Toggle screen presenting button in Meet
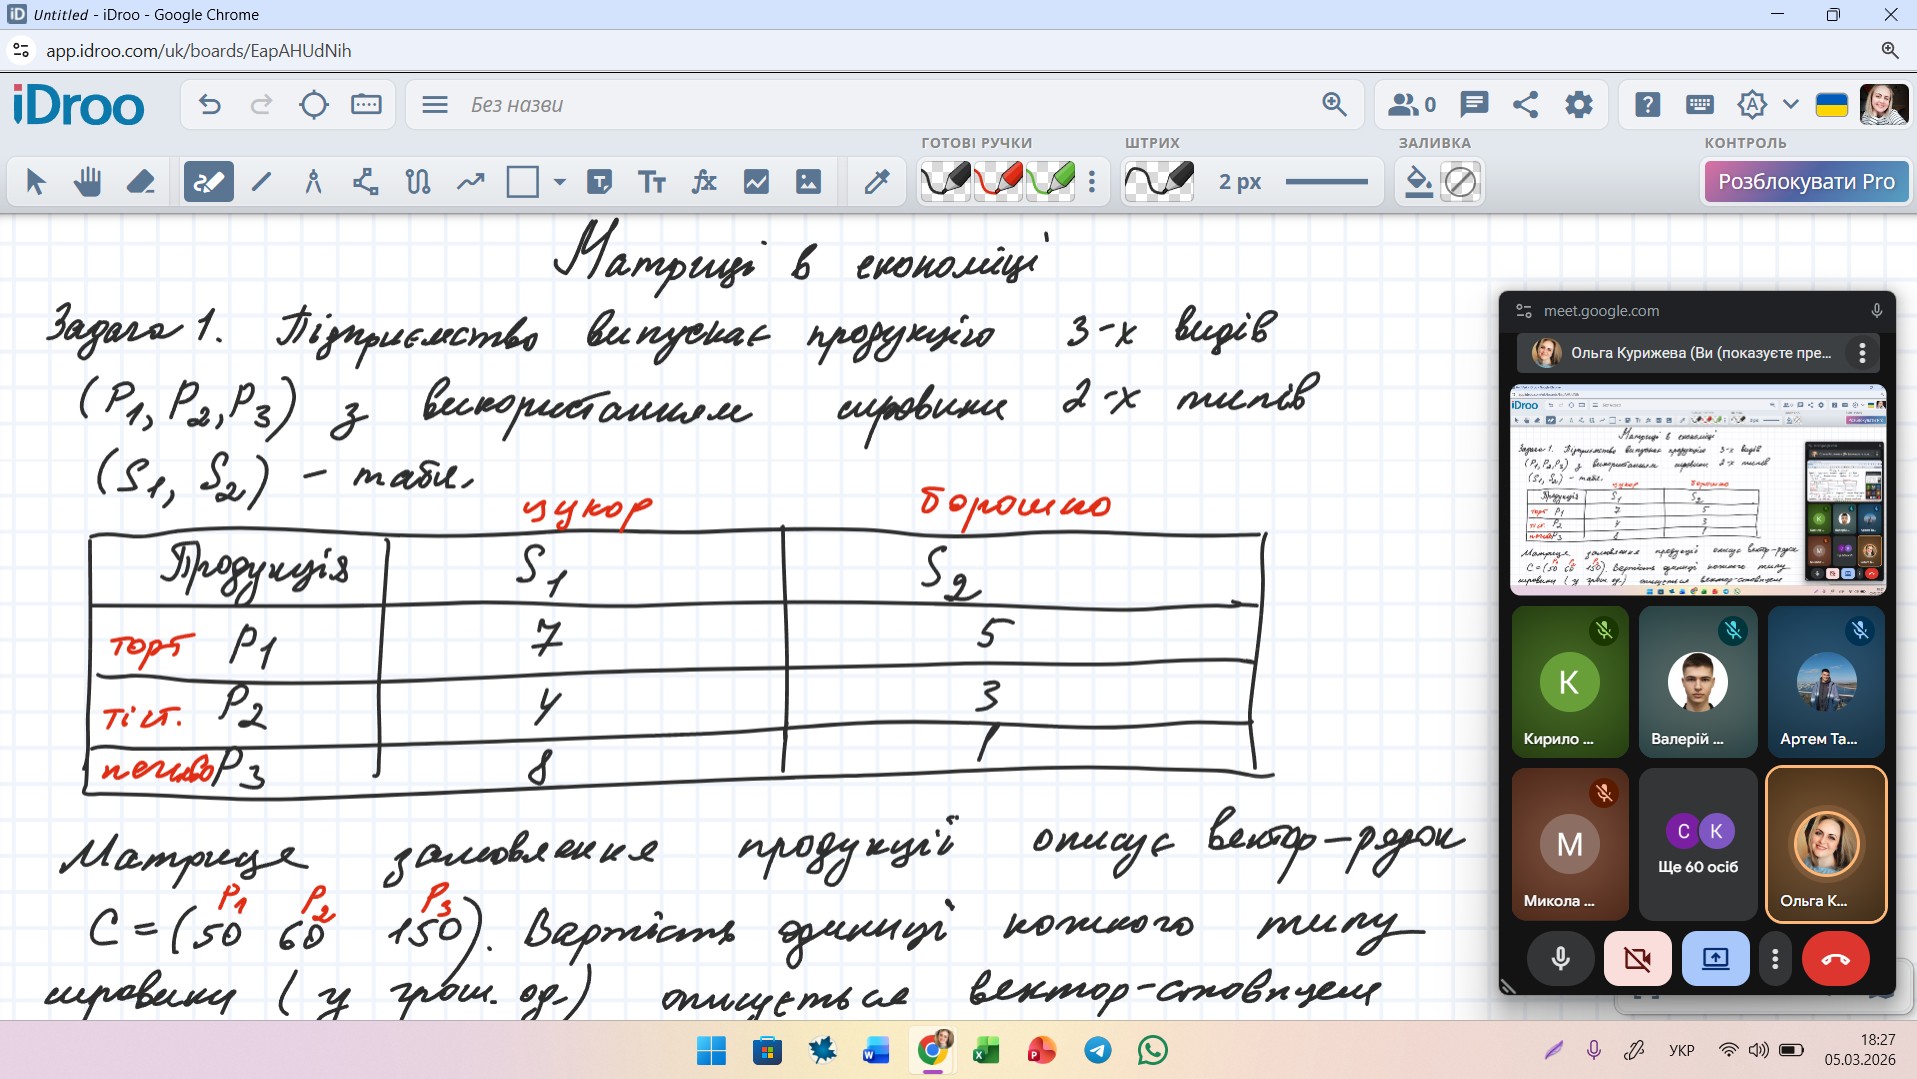Viewport: 1917px width, 1079px height. click(1715, 959)
